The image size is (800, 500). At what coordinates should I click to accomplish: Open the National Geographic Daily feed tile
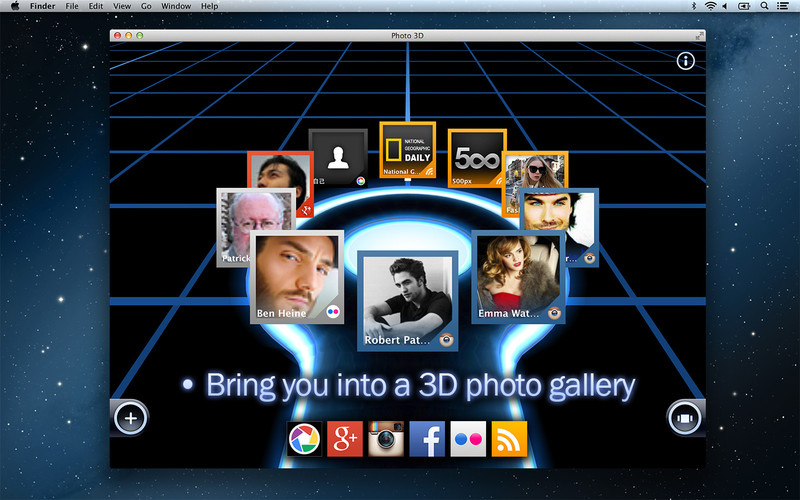[x=408, y=149]
